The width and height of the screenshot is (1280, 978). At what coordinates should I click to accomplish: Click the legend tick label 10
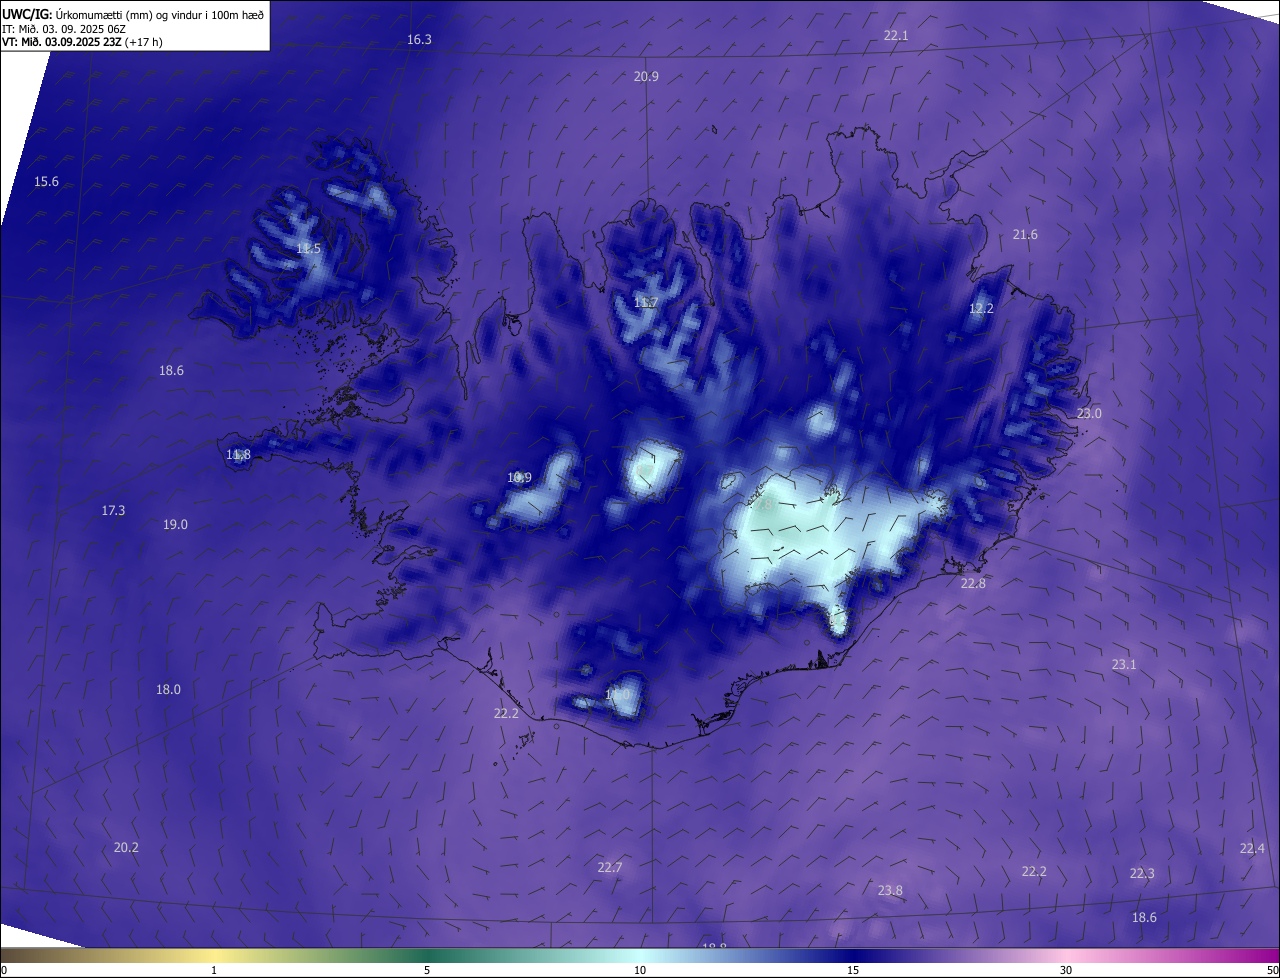640,971
